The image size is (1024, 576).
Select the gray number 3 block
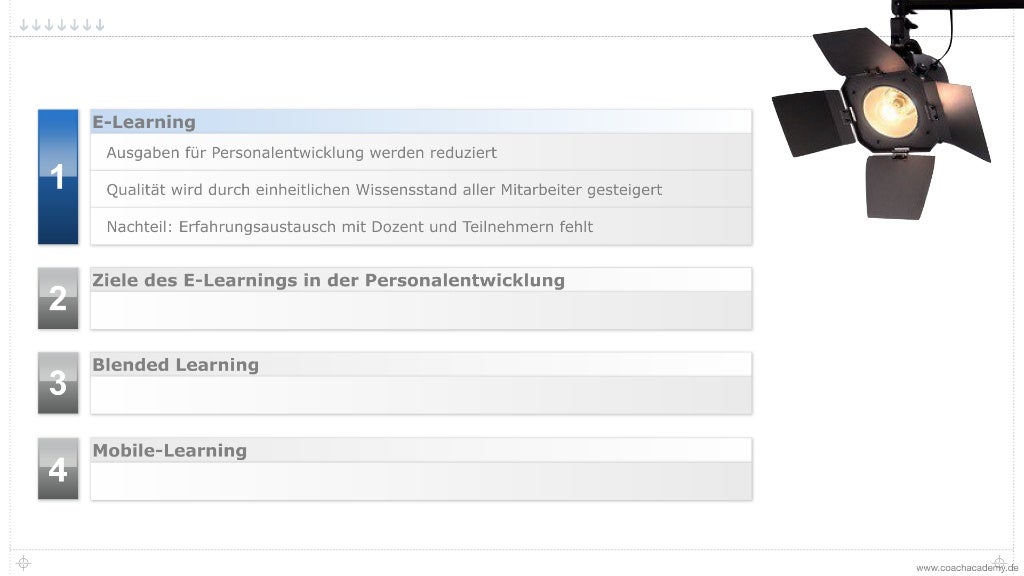coord(58,382)
